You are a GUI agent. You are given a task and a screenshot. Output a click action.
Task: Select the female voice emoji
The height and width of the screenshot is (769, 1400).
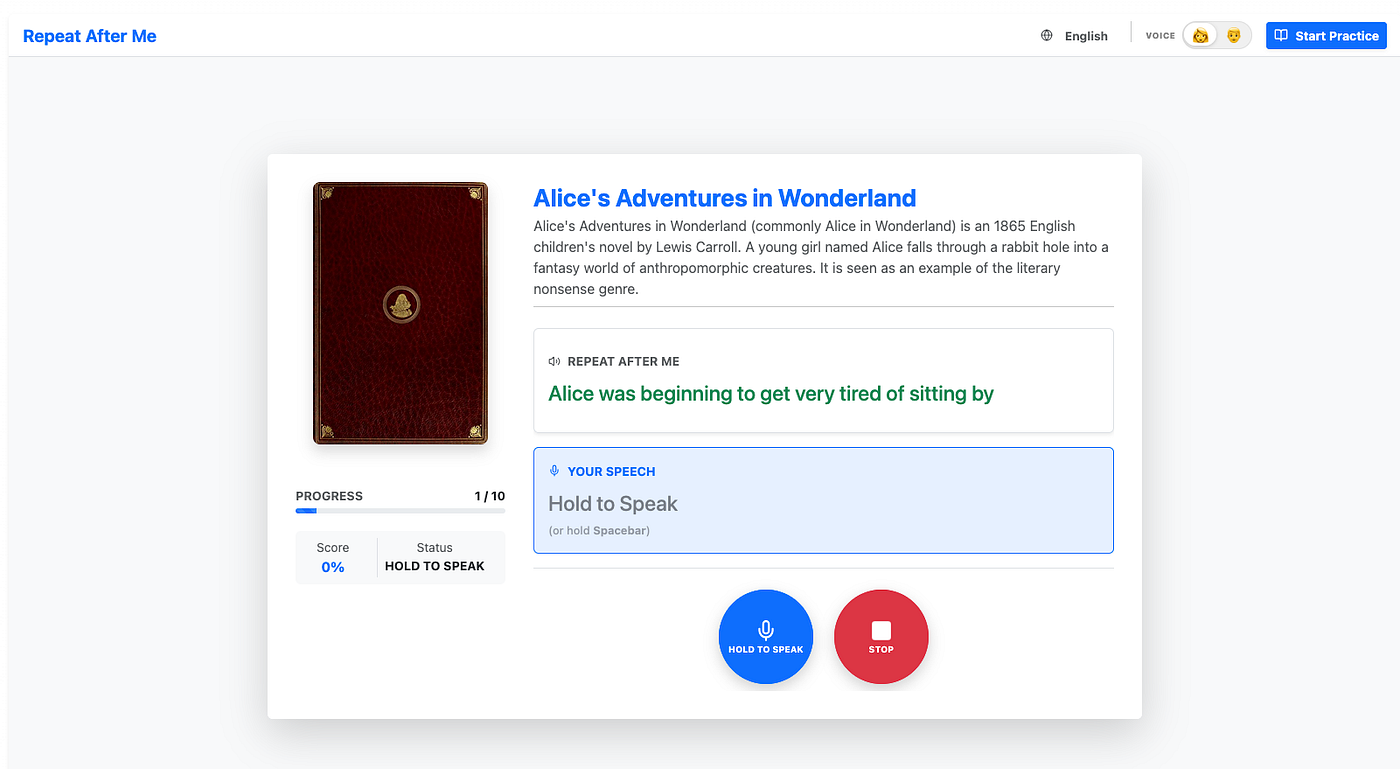click(x=1201, y=36)
